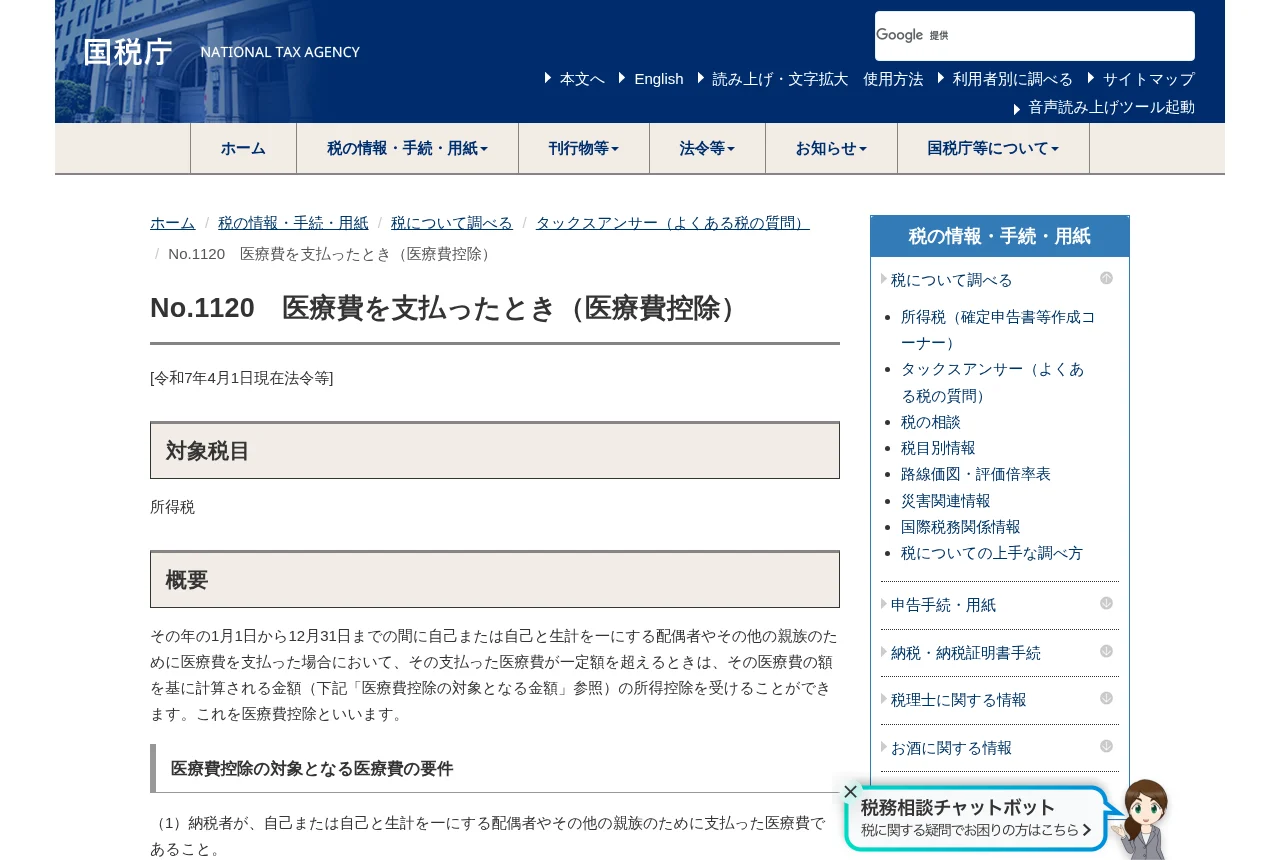Open 税目別情報 sidebar link
This screenshot has height=860, width=1280.
[938, 448]
